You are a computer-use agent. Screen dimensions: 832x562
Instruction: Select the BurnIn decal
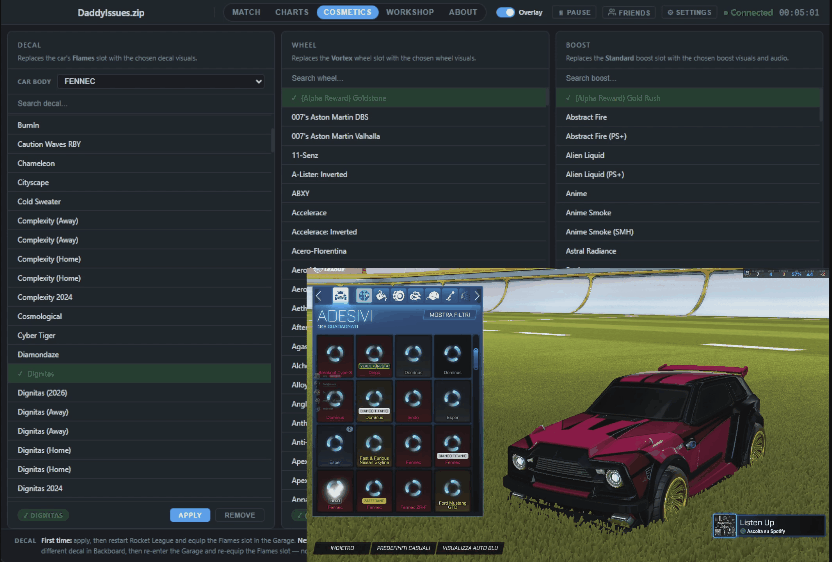(140, 125)
